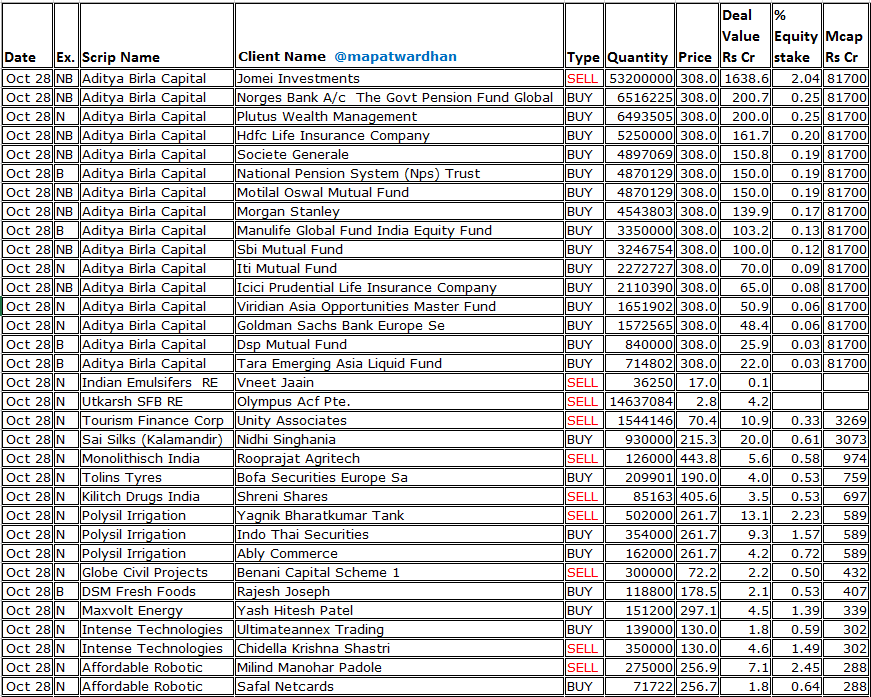This screenshot has width=871, height=697.
Task: Select the Yash Hitesh Patel cell
Action: 399,610
